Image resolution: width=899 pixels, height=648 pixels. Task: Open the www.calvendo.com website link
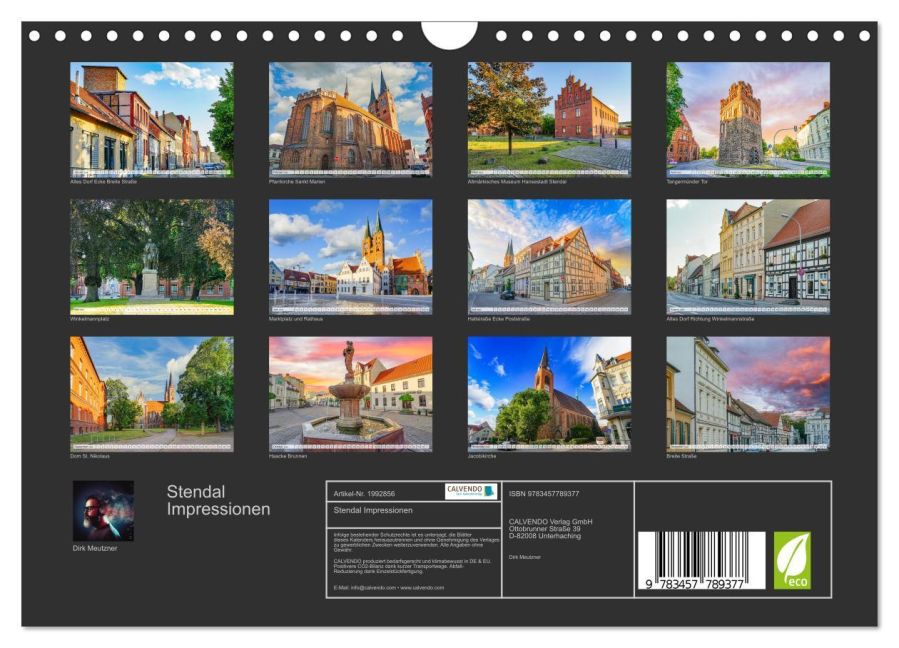[420, 587]
